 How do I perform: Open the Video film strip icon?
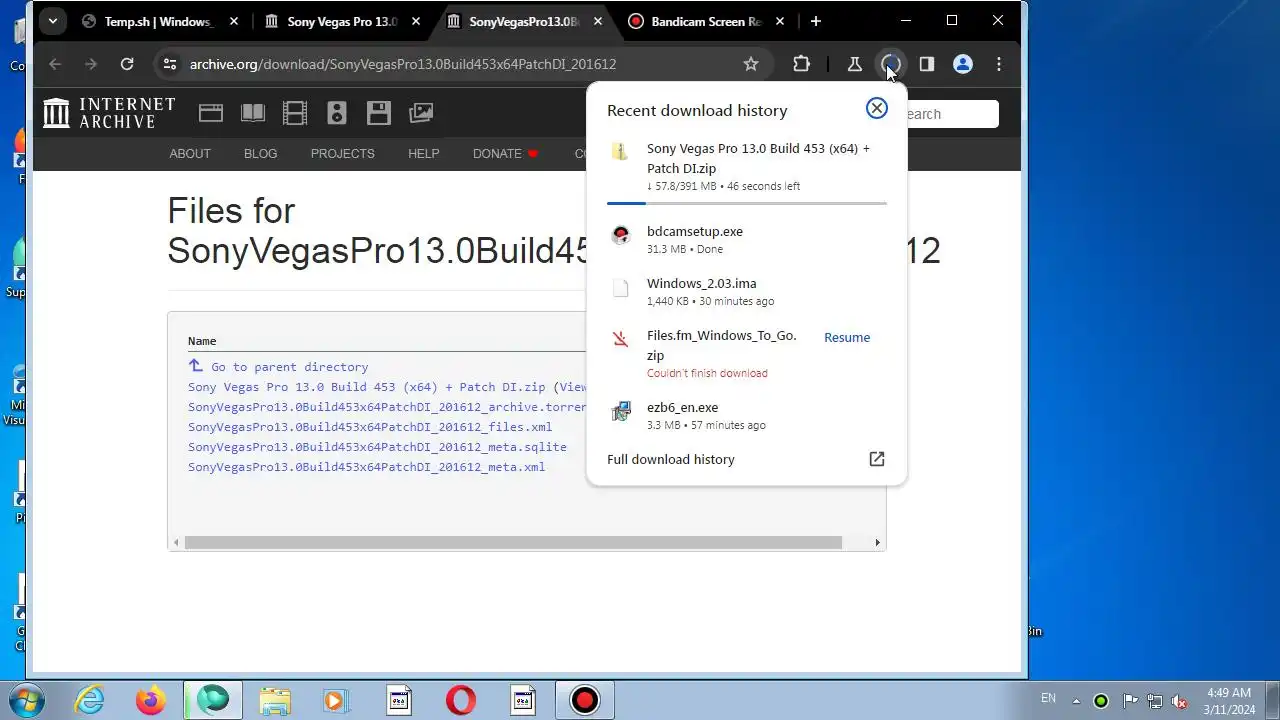click(295, 113)
